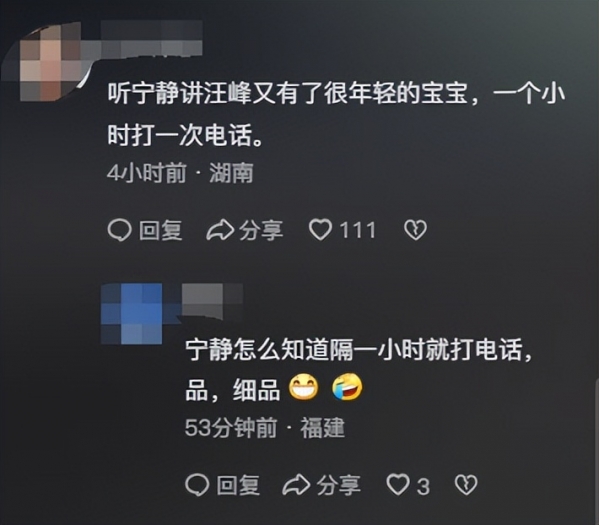Click the grinning emoji in the reply

[303, 387]
